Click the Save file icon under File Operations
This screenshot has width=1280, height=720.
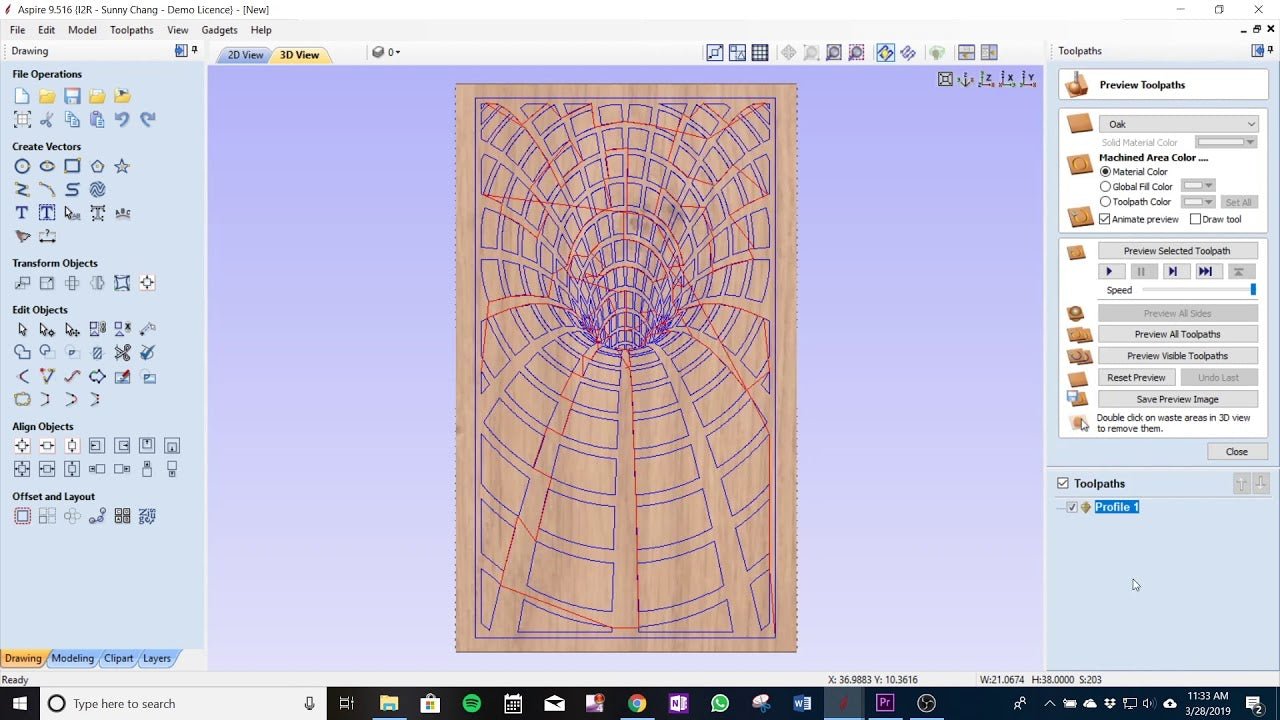(x=71, y=95)
